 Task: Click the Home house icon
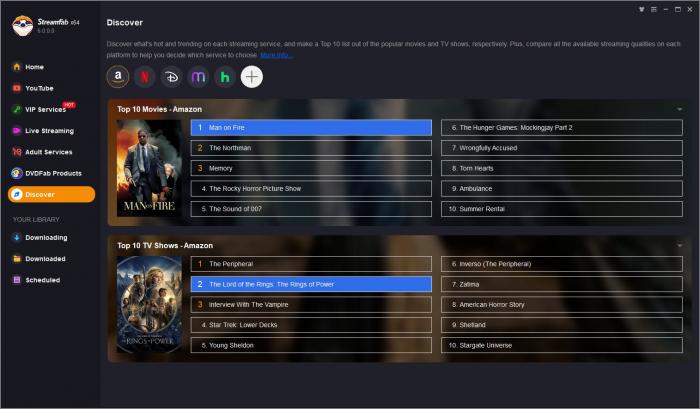click(x=17, y=67)
